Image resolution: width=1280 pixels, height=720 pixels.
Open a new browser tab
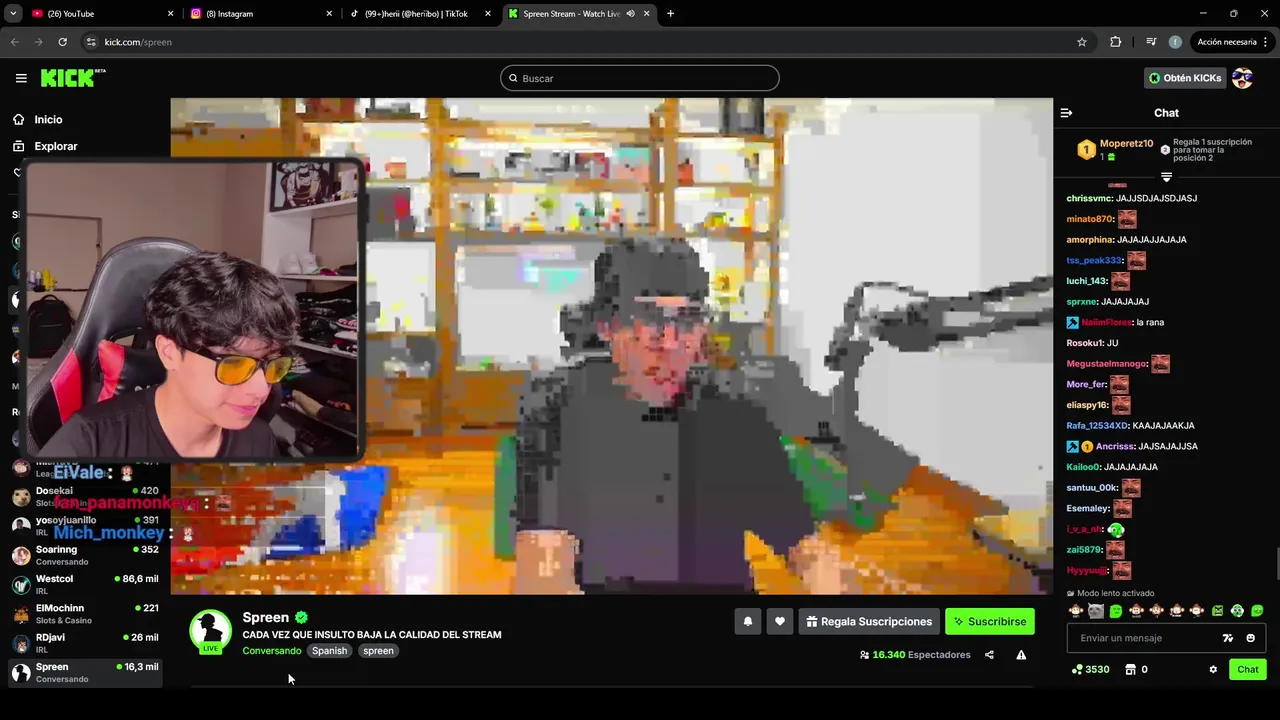(670, 14)
